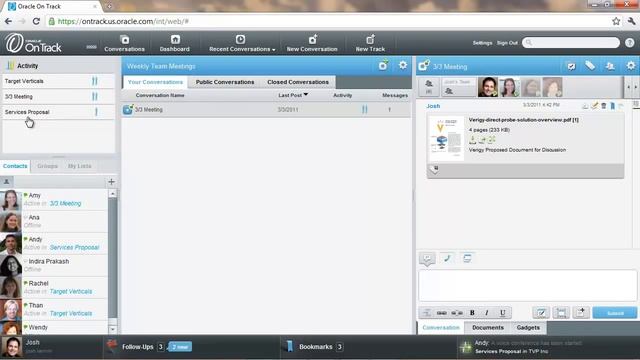
Task: Open Follow-Ups in the bottom bar
Action: [138, 347]
